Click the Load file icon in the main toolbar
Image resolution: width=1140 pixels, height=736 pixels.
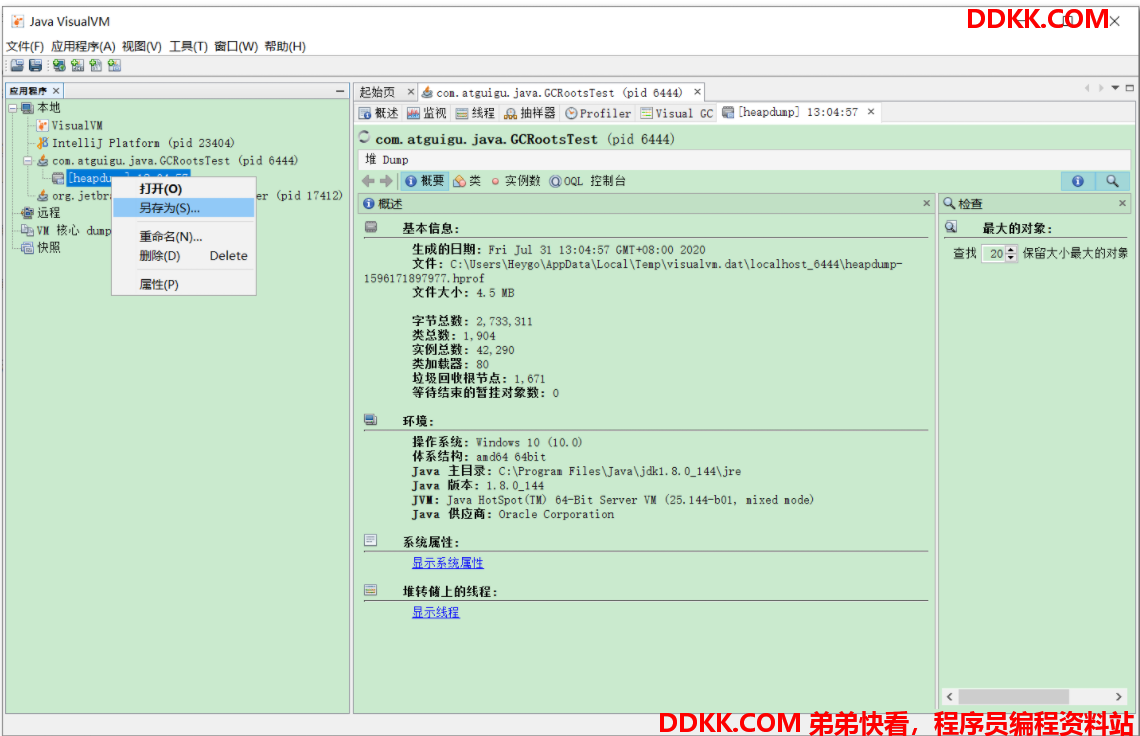coord(17,65)
